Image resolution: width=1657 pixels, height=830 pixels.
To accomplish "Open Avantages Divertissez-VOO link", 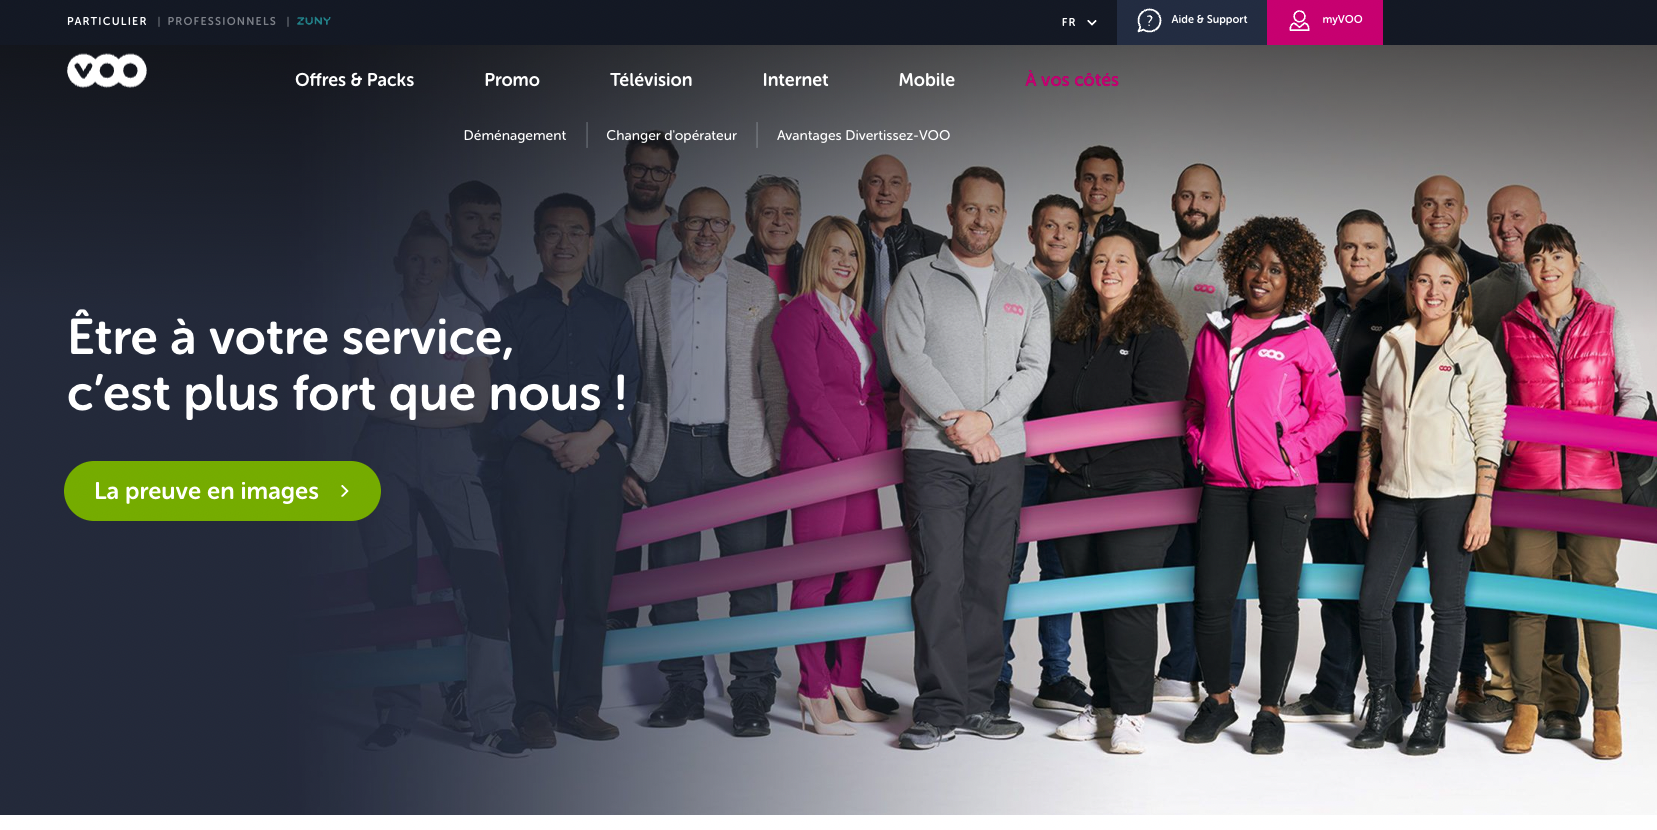I will pos(863,135).
